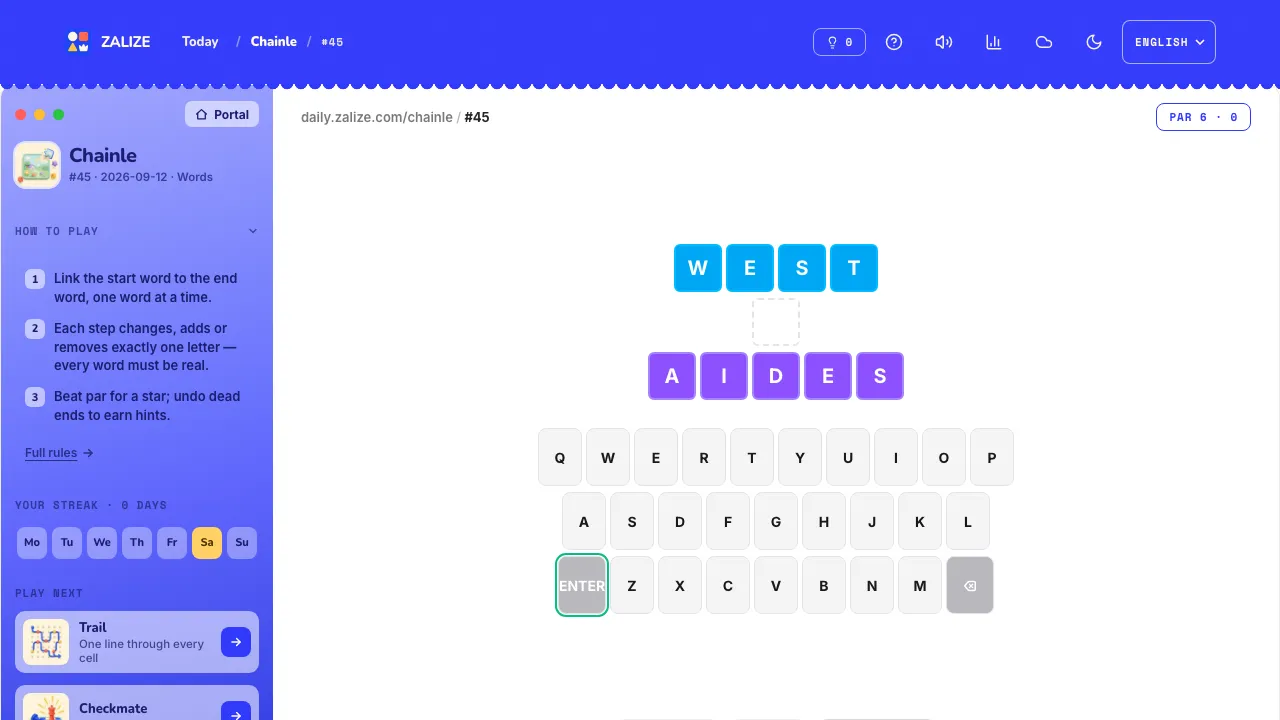Select the Sa day in streak
The width and height of the screenshot is (1280, 720).
207,543
